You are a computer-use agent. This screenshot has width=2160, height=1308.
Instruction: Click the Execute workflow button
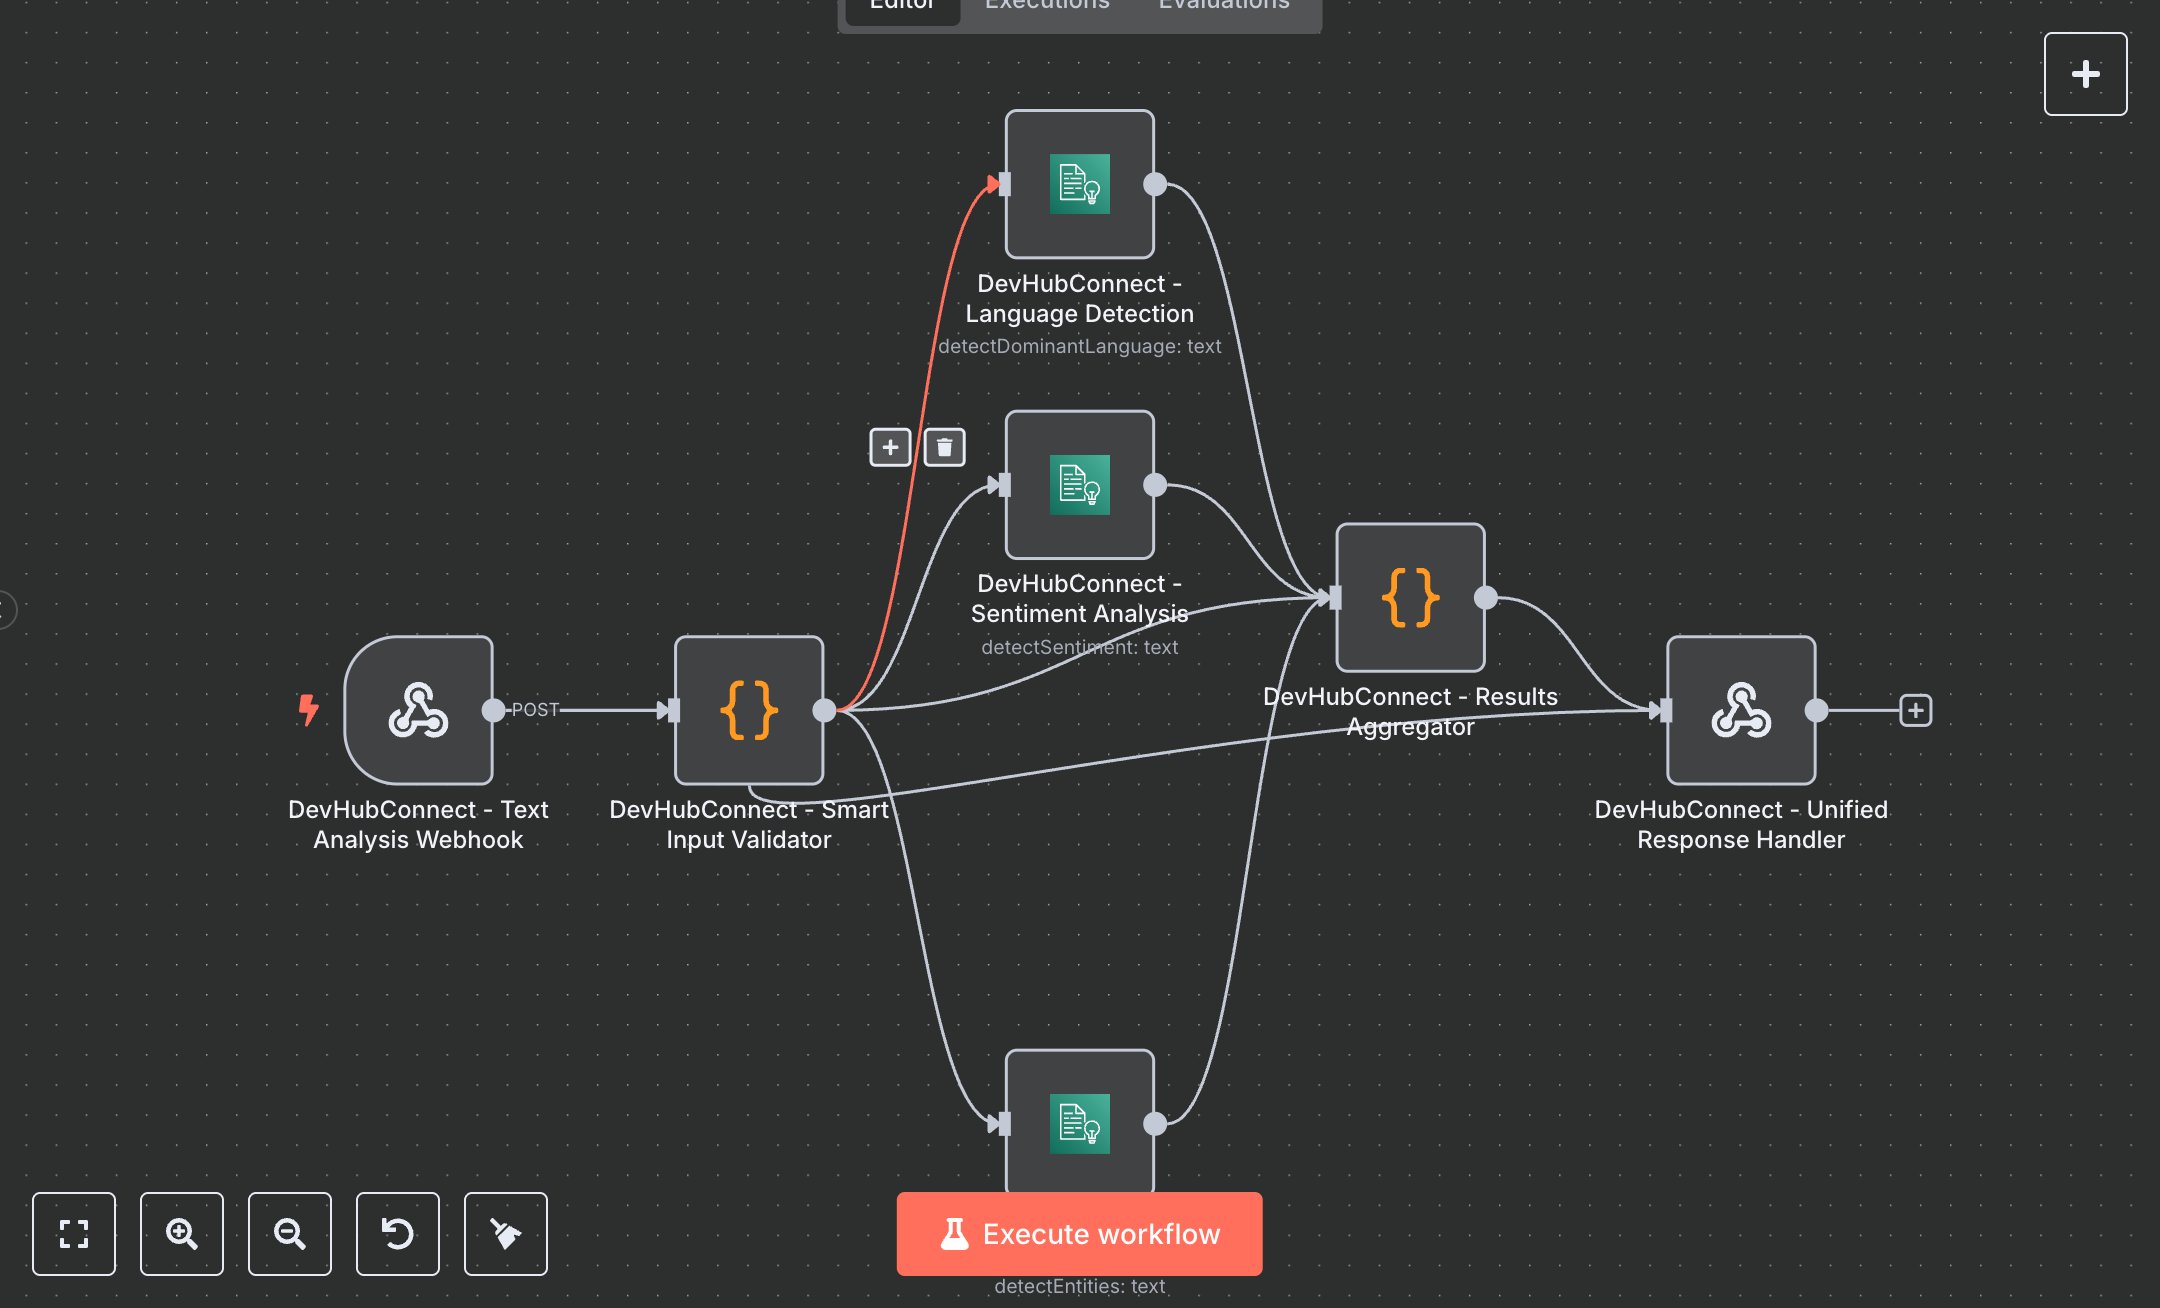[1080, 1234]
